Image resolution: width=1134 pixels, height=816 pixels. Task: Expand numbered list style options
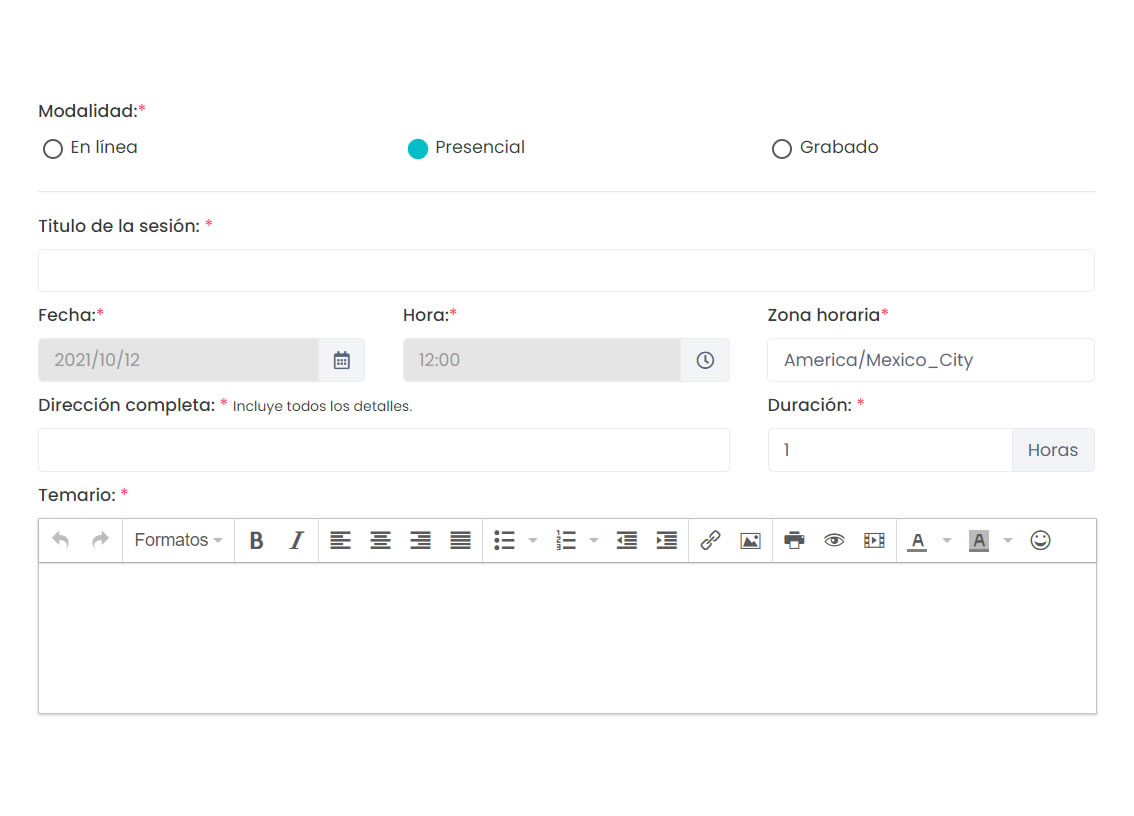point(594,541)
